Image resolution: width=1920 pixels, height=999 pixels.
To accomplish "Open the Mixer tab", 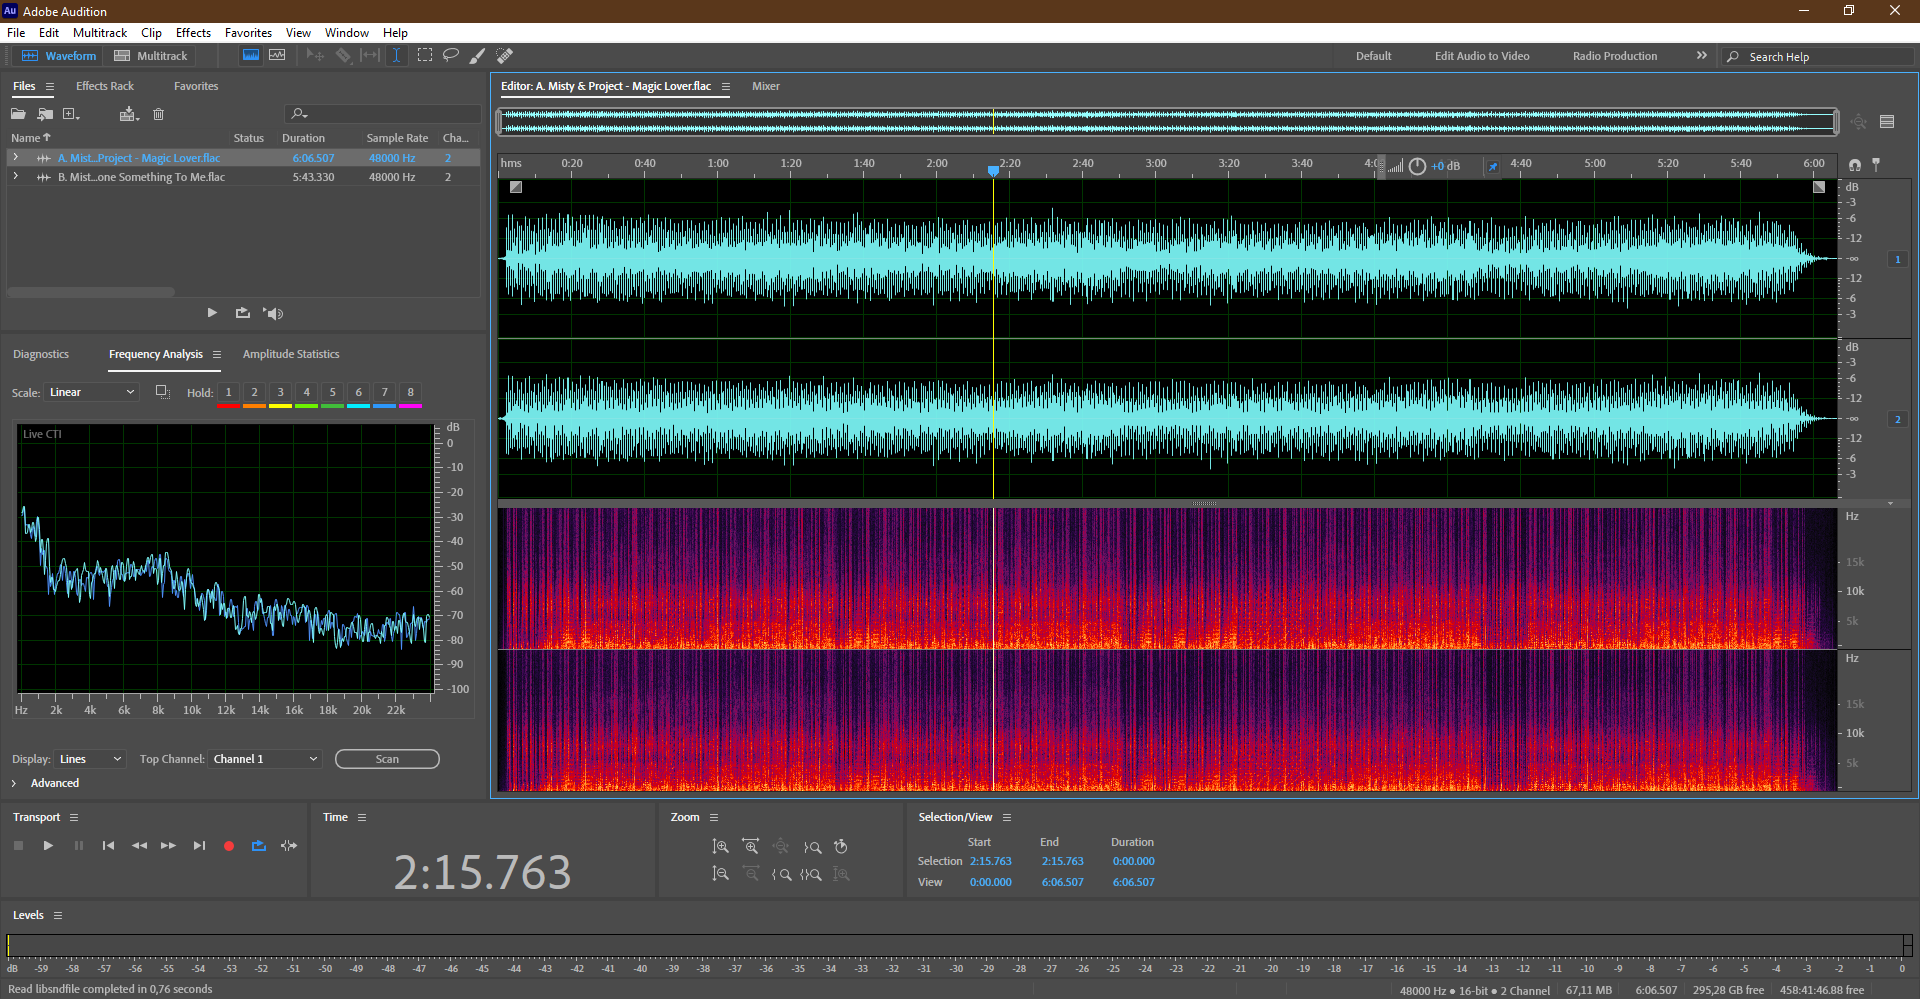I will [766, 86].
